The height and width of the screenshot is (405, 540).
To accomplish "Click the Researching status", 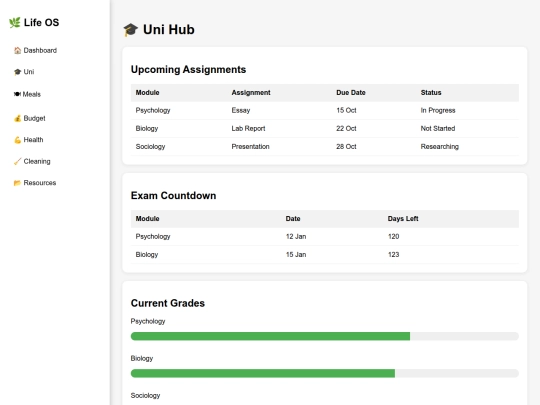I will click(439, 147).
